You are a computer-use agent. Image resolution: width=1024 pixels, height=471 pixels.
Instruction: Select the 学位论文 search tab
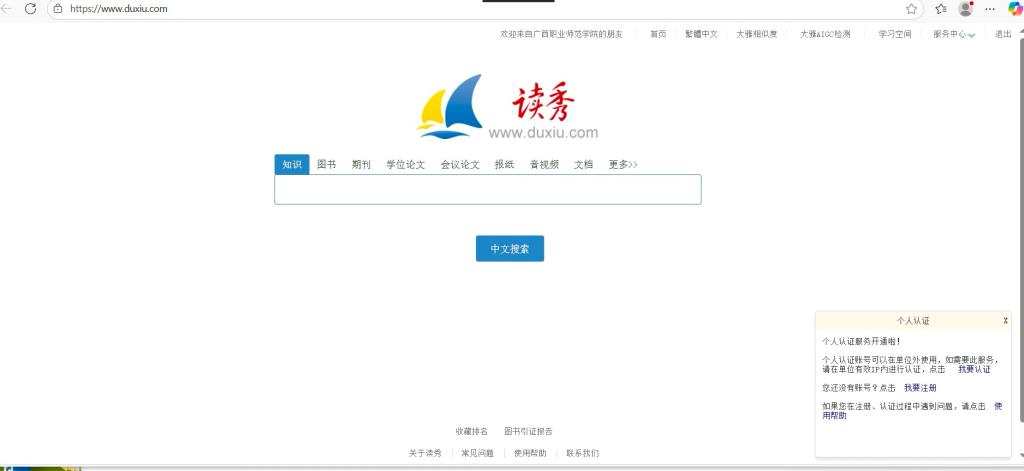405,165
